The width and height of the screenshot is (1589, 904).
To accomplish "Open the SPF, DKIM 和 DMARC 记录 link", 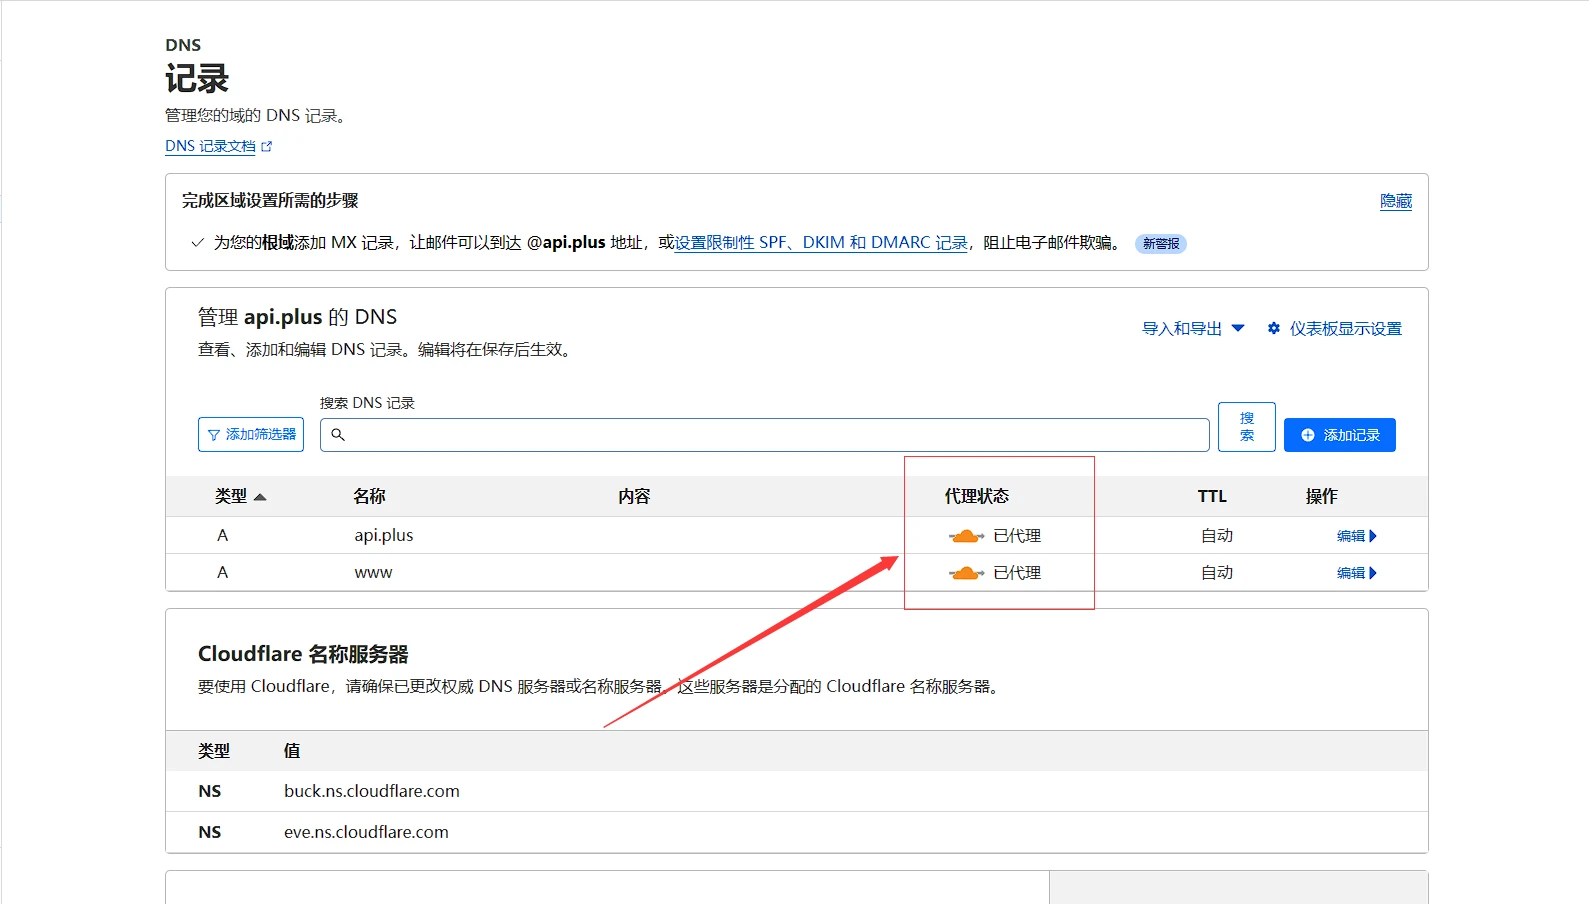I will pos(821,242).
